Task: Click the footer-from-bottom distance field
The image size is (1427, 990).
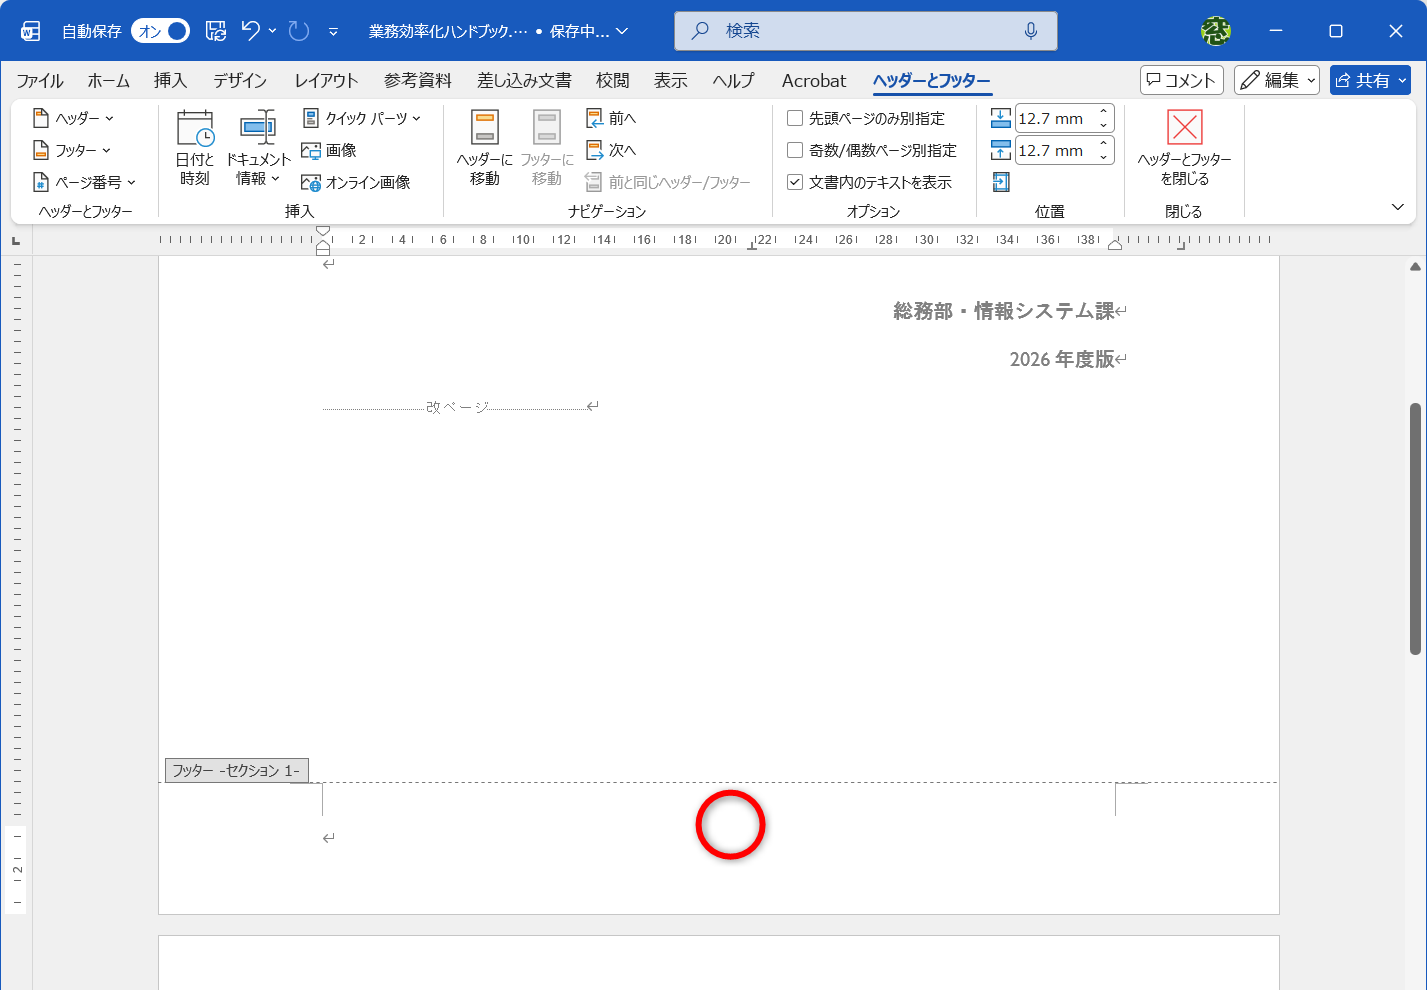Action: pos(1055,150)
